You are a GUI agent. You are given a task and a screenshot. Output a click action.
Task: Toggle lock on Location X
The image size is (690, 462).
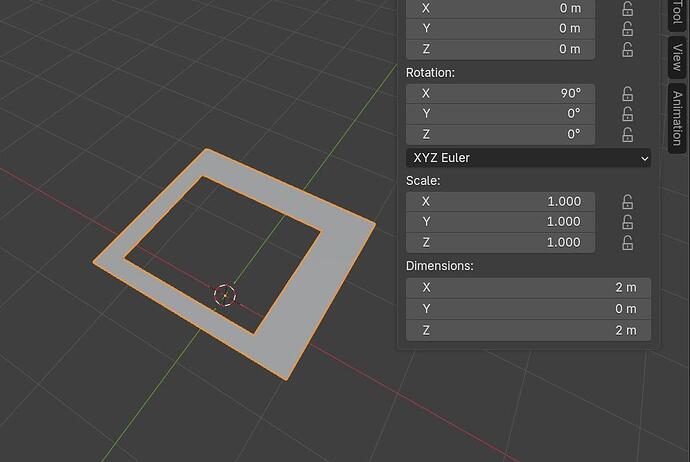pyautogui.click(x=628, y=8)
